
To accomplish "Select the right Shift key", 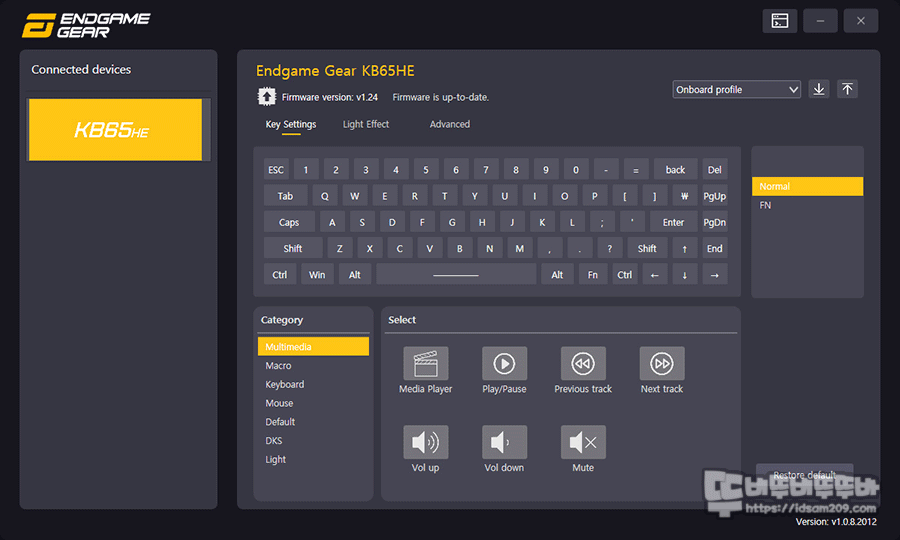I will point(647,248).
